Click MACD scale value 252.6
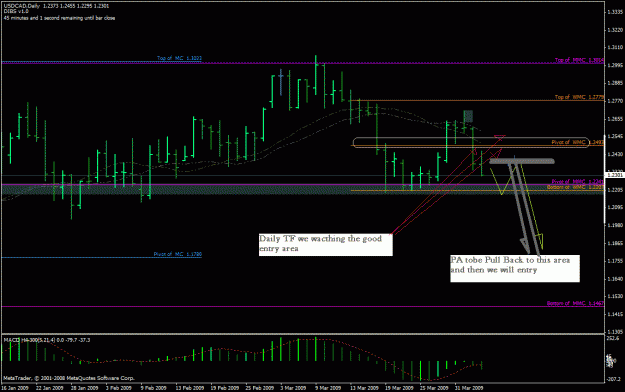The width and height of the screenshot is (625, 392). 613,338
